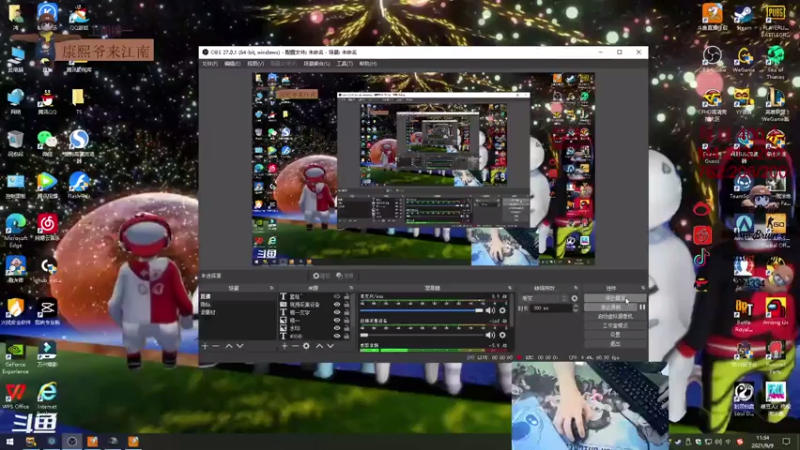Remove the selected scene with the minus icon
The width and height of the screenshot is (800, 450).
216,346
